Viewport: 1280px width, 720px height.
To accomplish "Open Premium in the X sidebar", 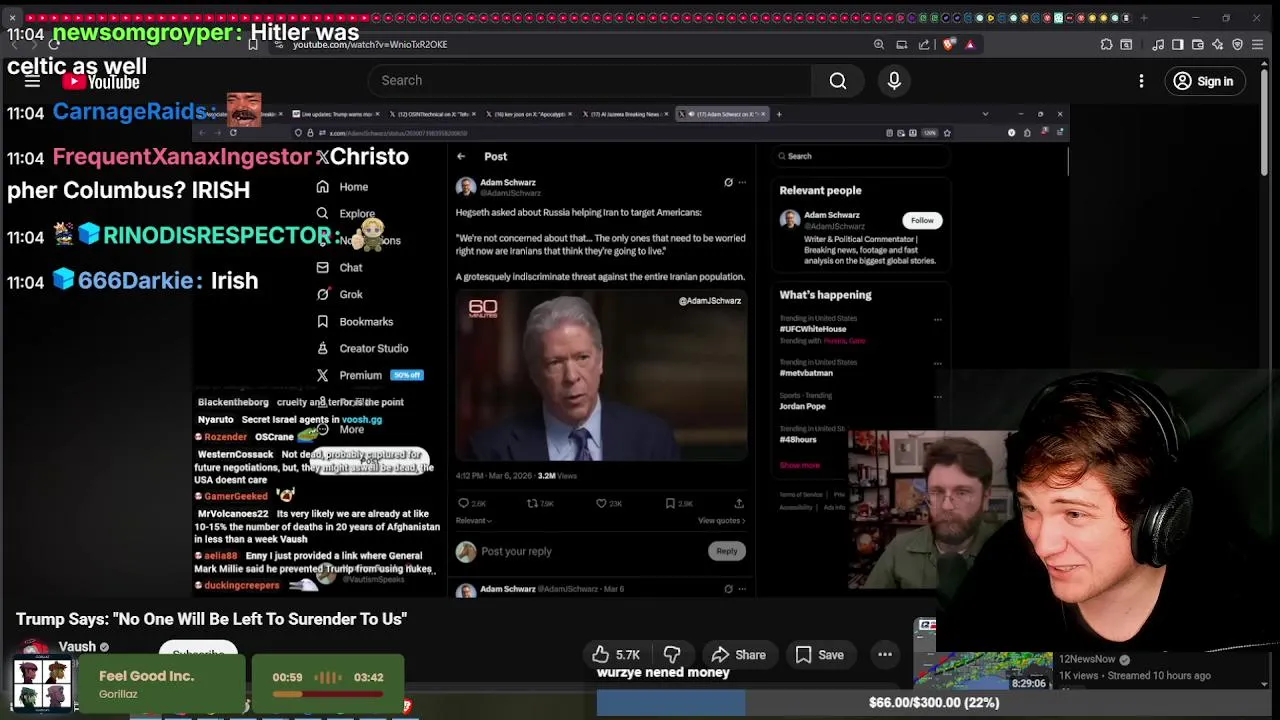I will coord(369,376).
